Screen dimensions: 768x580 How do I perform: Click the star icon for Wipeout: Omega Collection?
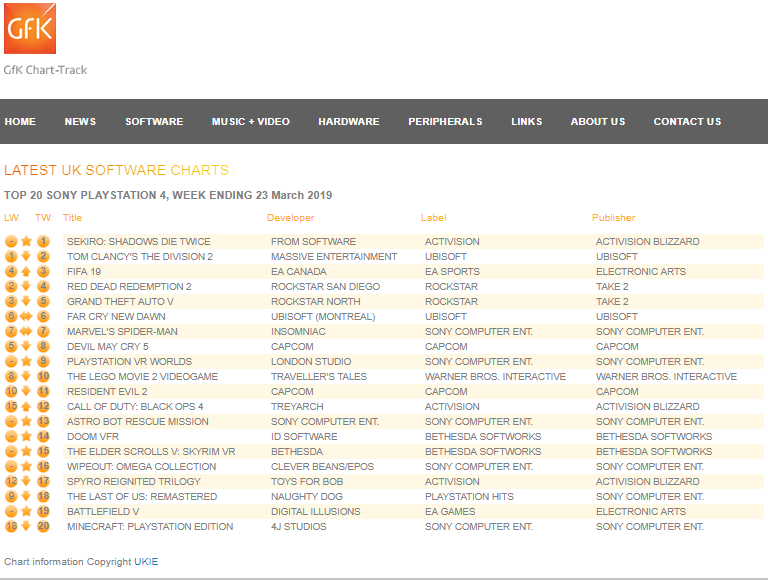[26, 466]
